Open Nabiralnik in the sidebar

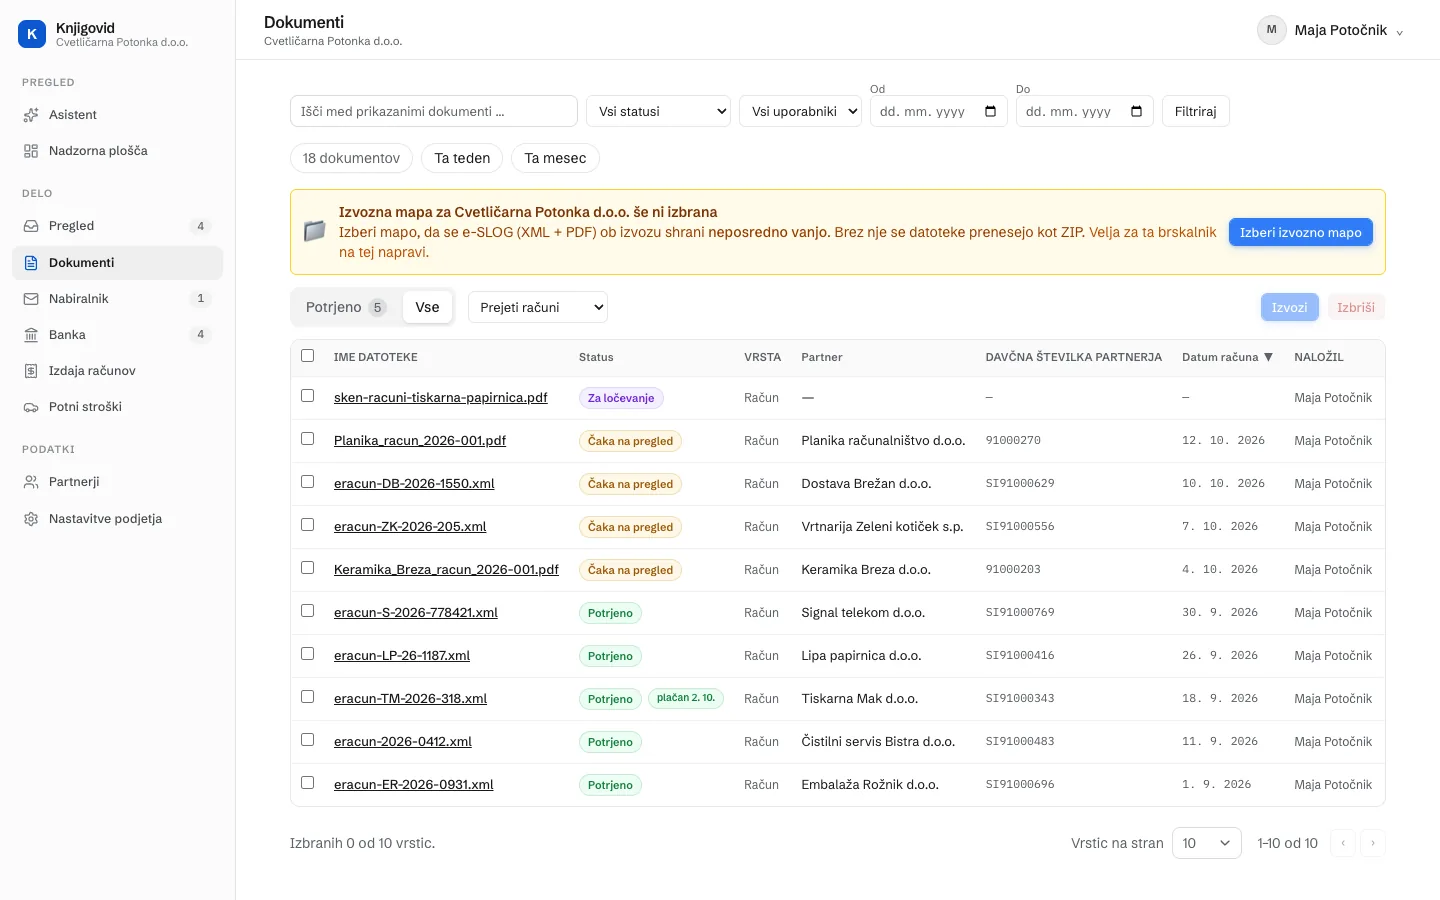pyautogui.click(x=117, y=299)
